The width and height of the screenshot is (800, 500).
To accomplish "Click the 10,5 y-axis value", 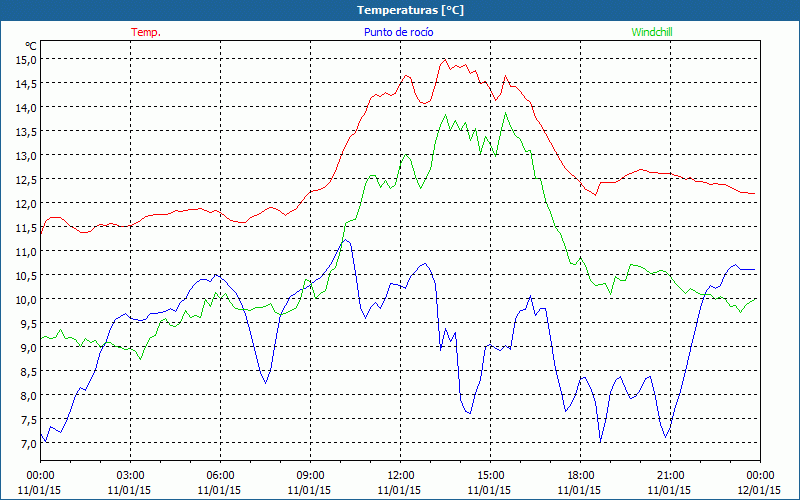I will click(x=26, y=276).
